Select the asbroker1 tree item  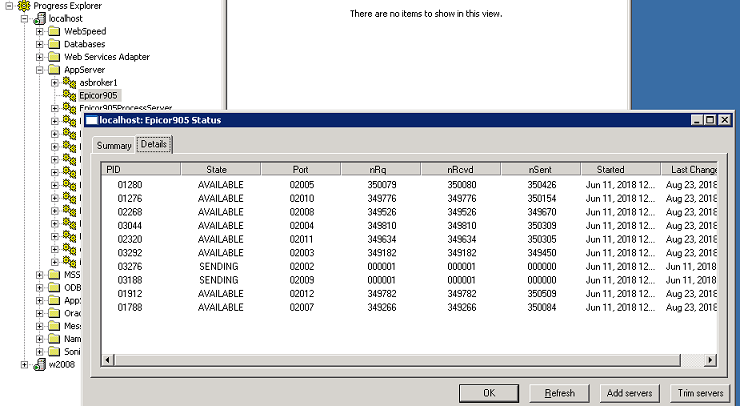(x=98, y=83)
